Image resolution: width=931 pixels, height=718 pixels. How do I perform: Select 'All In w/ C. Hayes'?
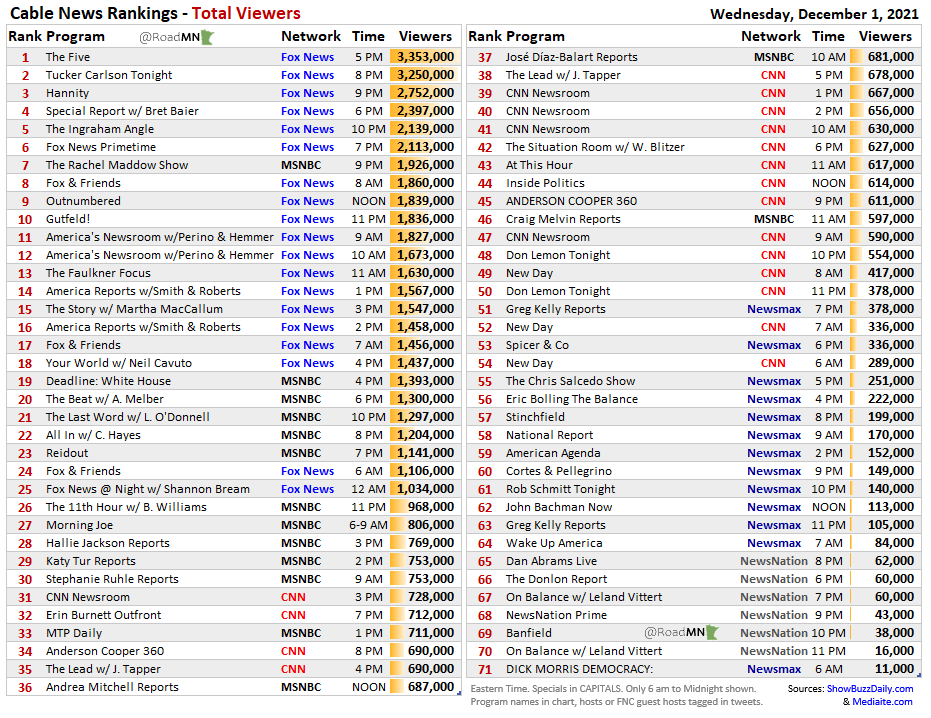click(93, 435)
